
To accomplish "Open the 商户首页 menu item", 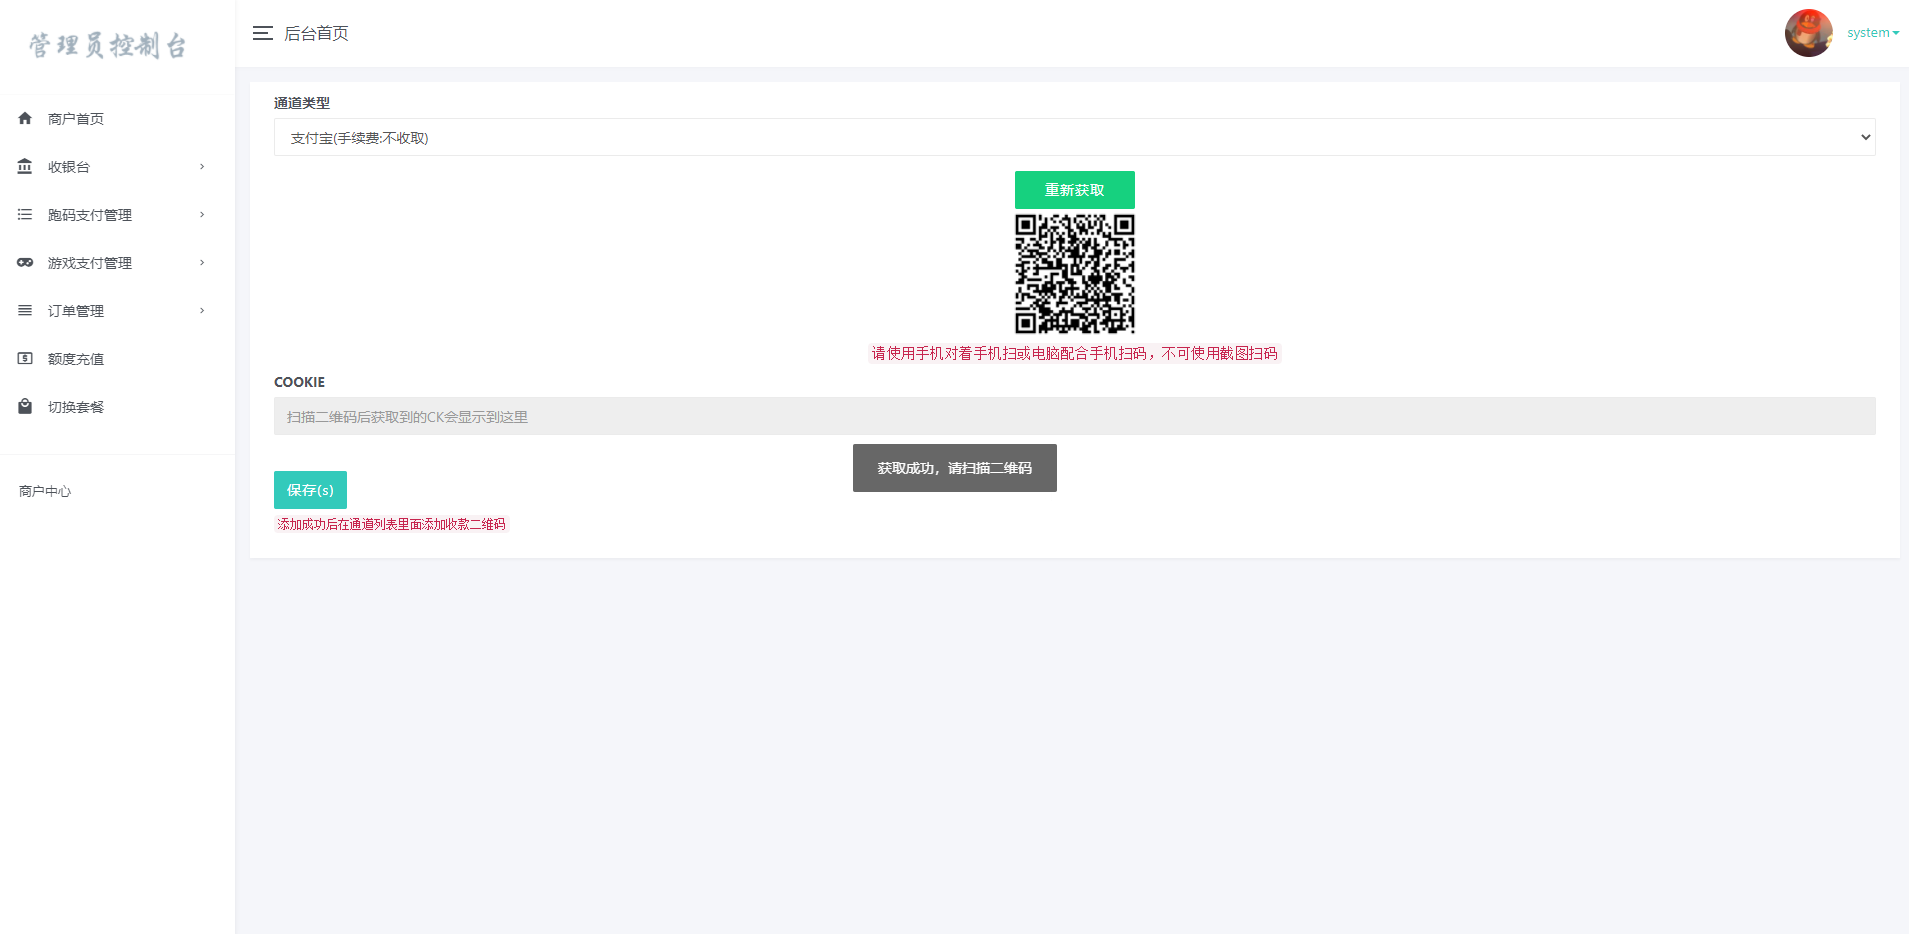I will [x=76, y=119].
